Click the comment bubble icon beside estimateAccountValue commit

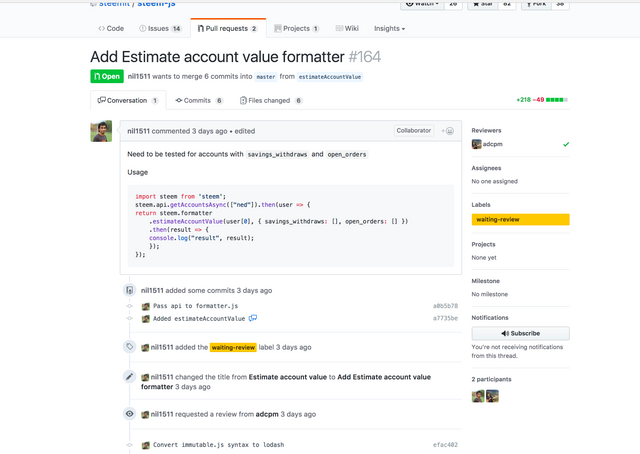pos(253,318)
